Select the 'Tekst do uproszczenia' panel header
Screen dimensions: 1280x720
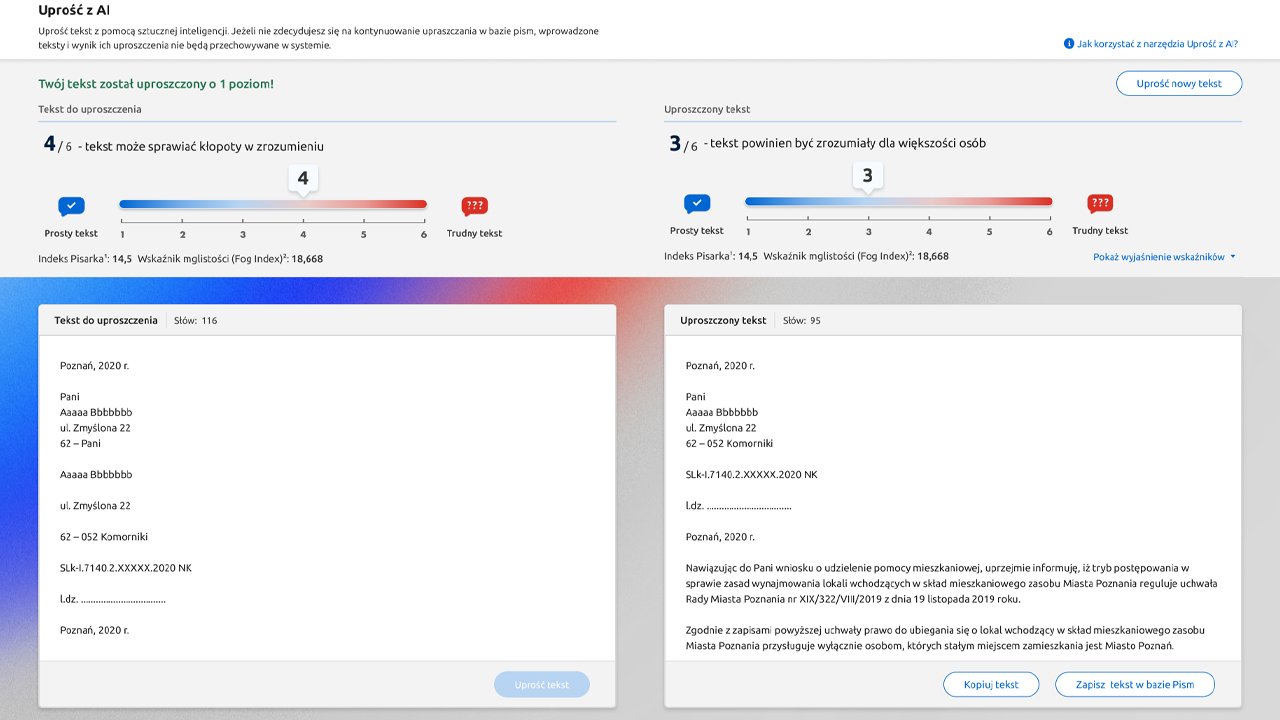pos(106,321)
